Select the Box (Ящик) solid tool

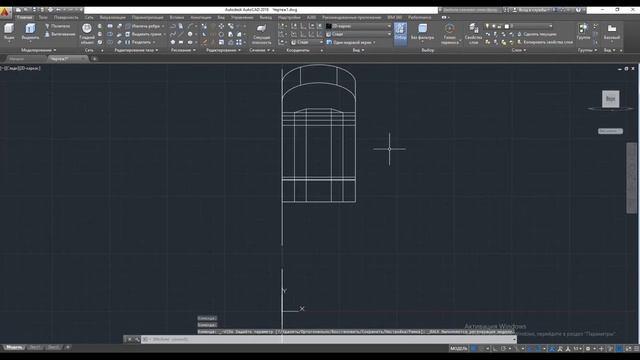tap(9, 32)
